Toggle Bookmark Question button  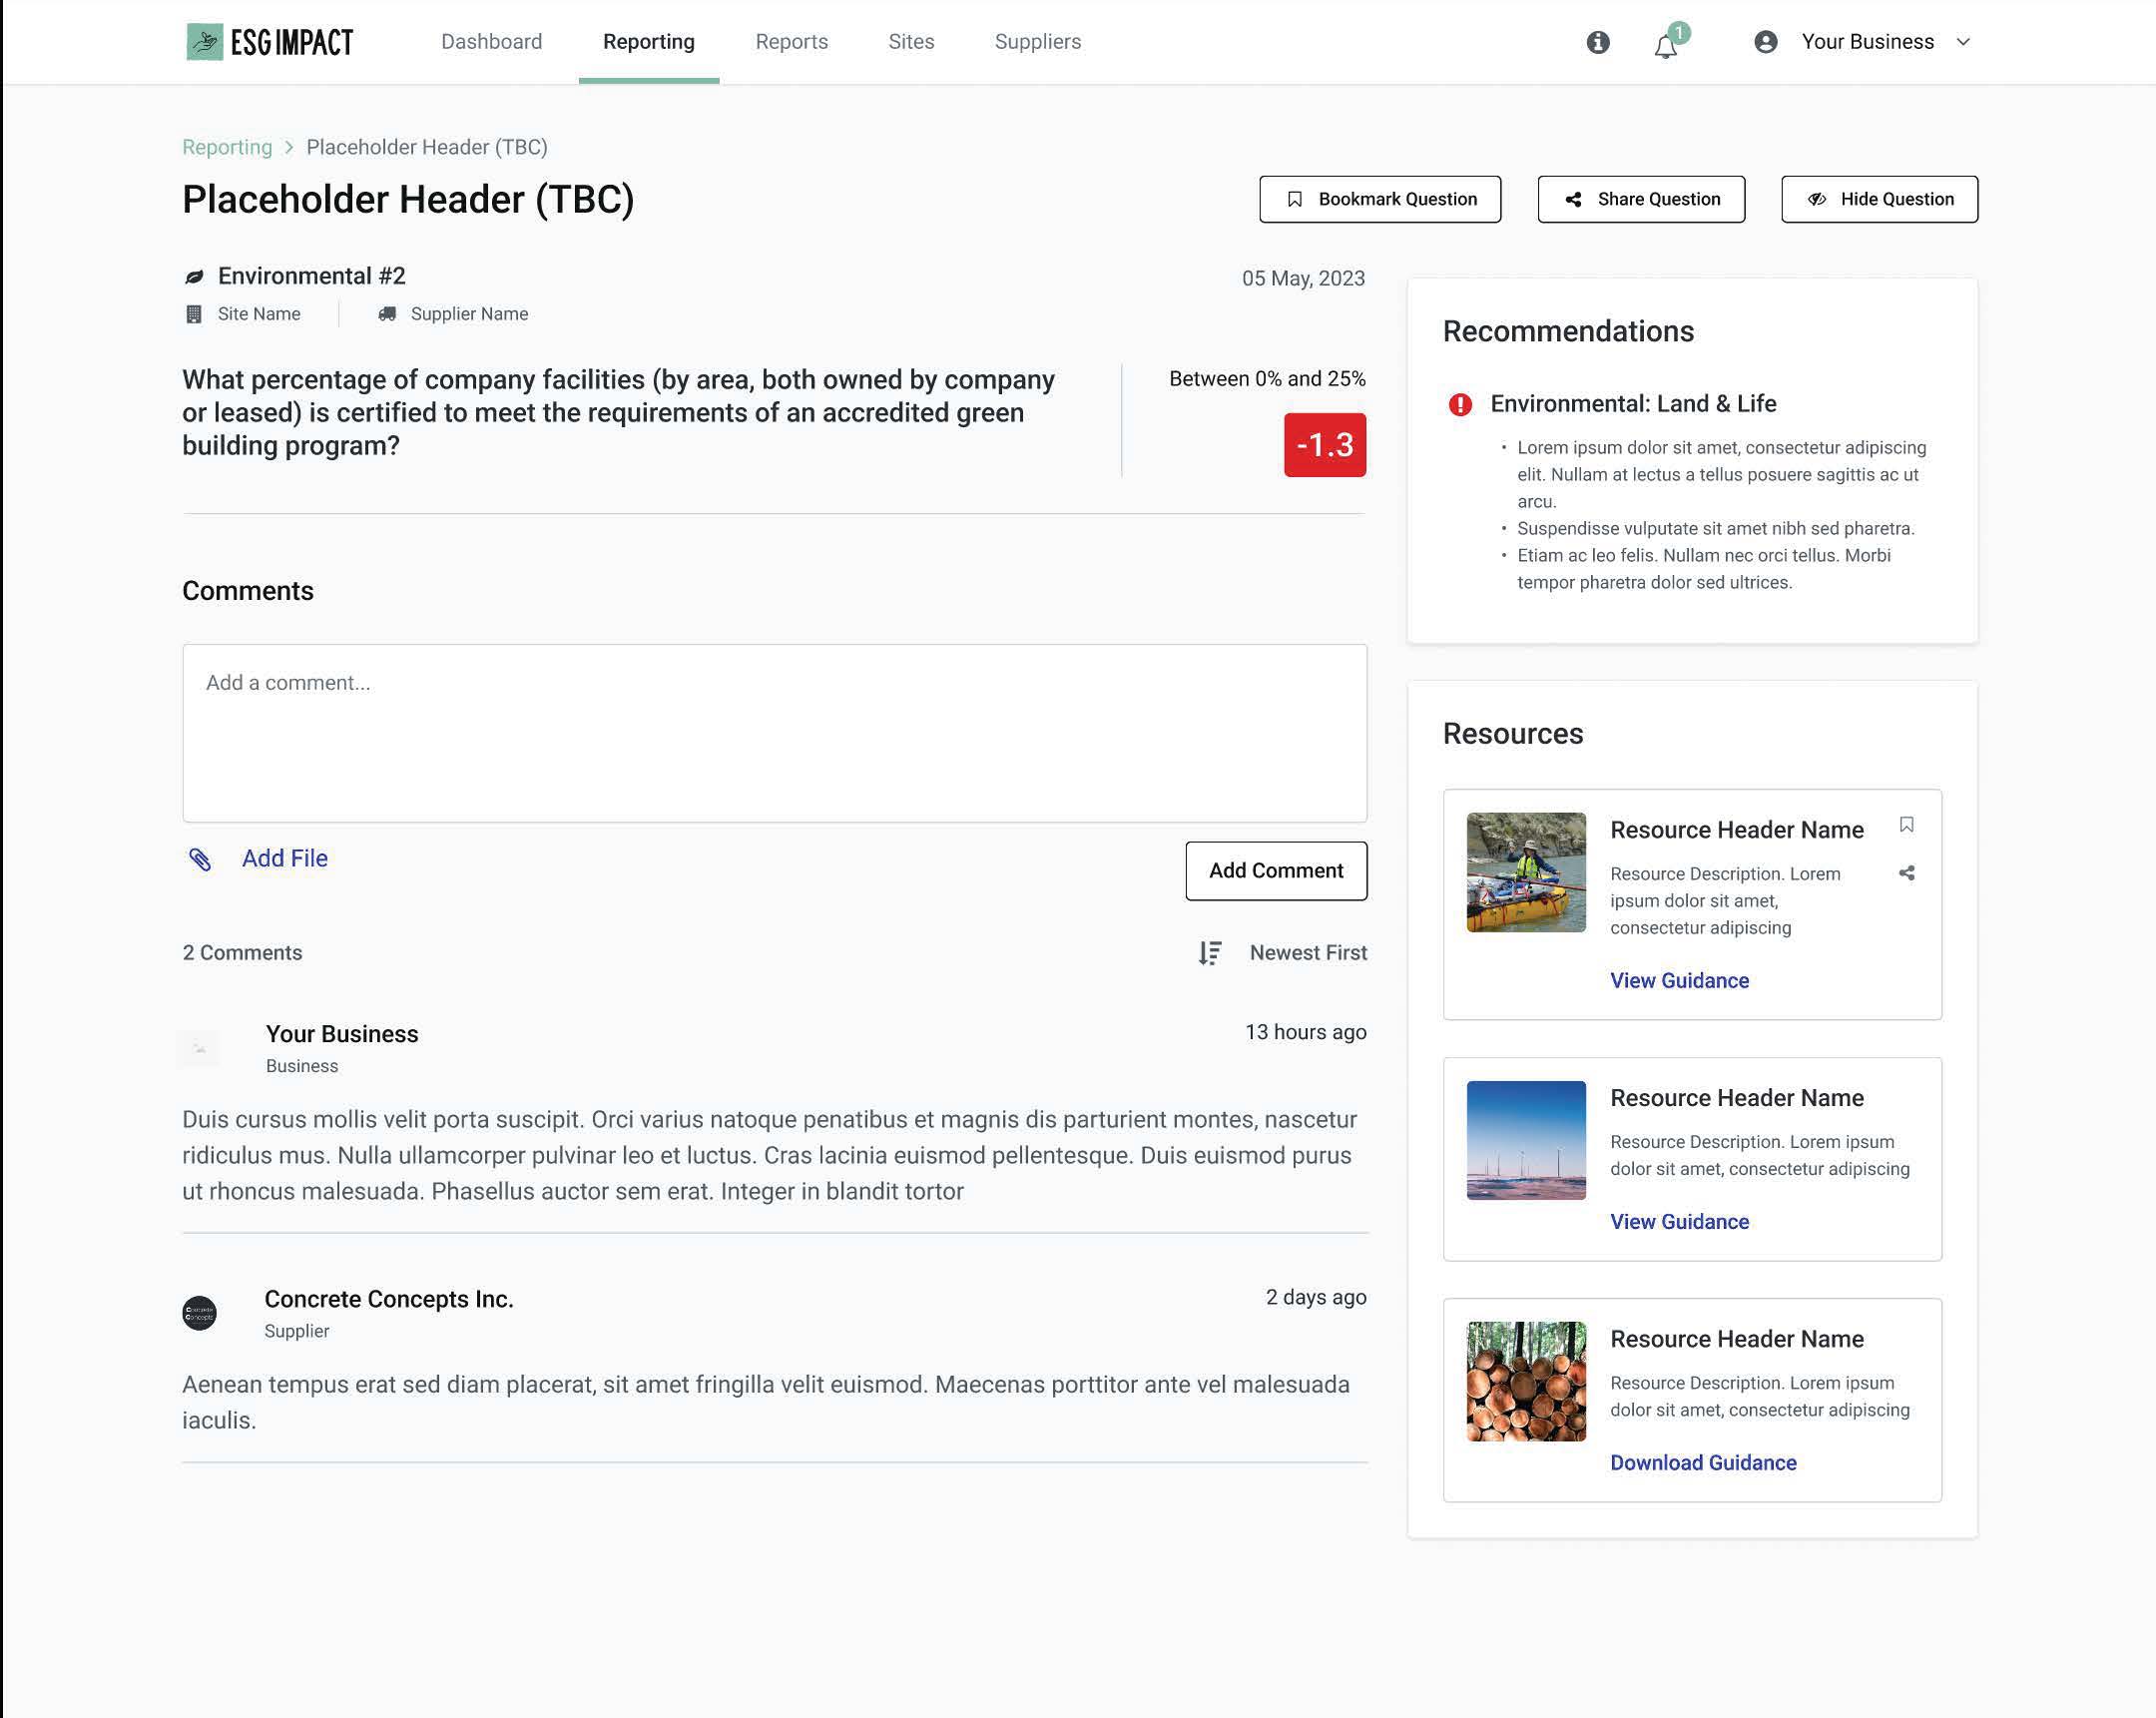click(1379, 199)
